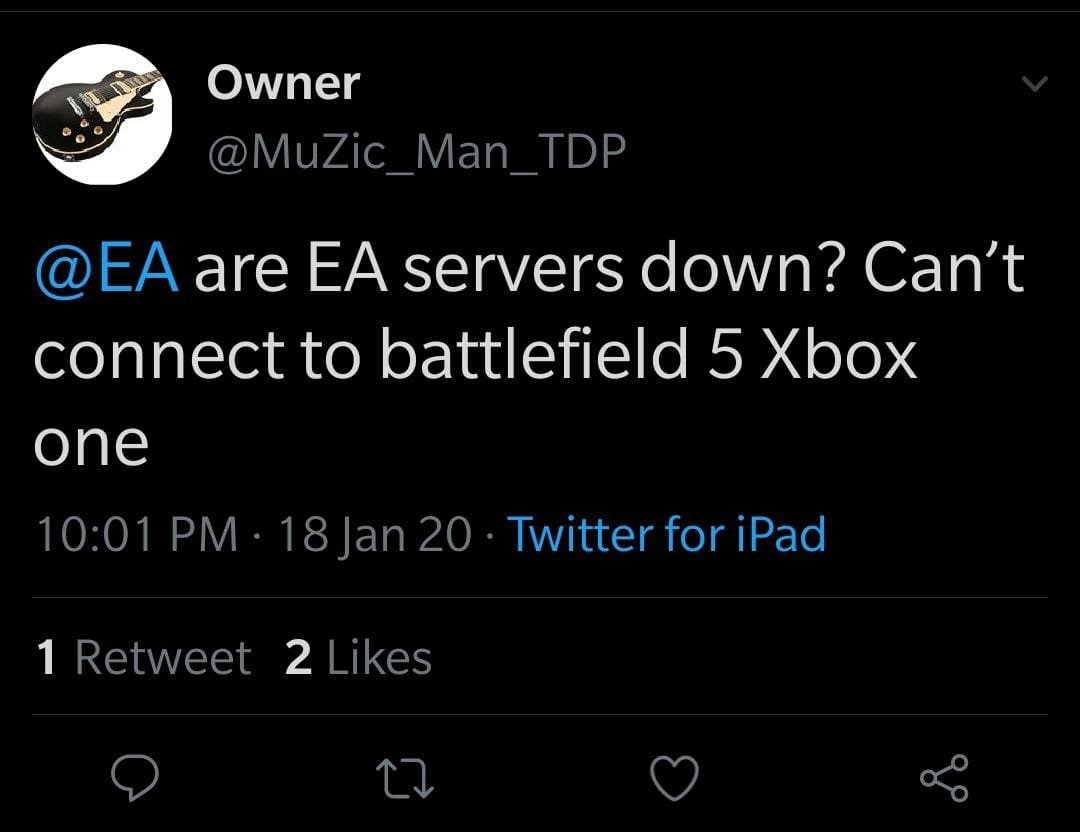Screen dimensions: 1080x832
Task: Expand the tweet options chevron
Action: click(x=1036, y=86)
